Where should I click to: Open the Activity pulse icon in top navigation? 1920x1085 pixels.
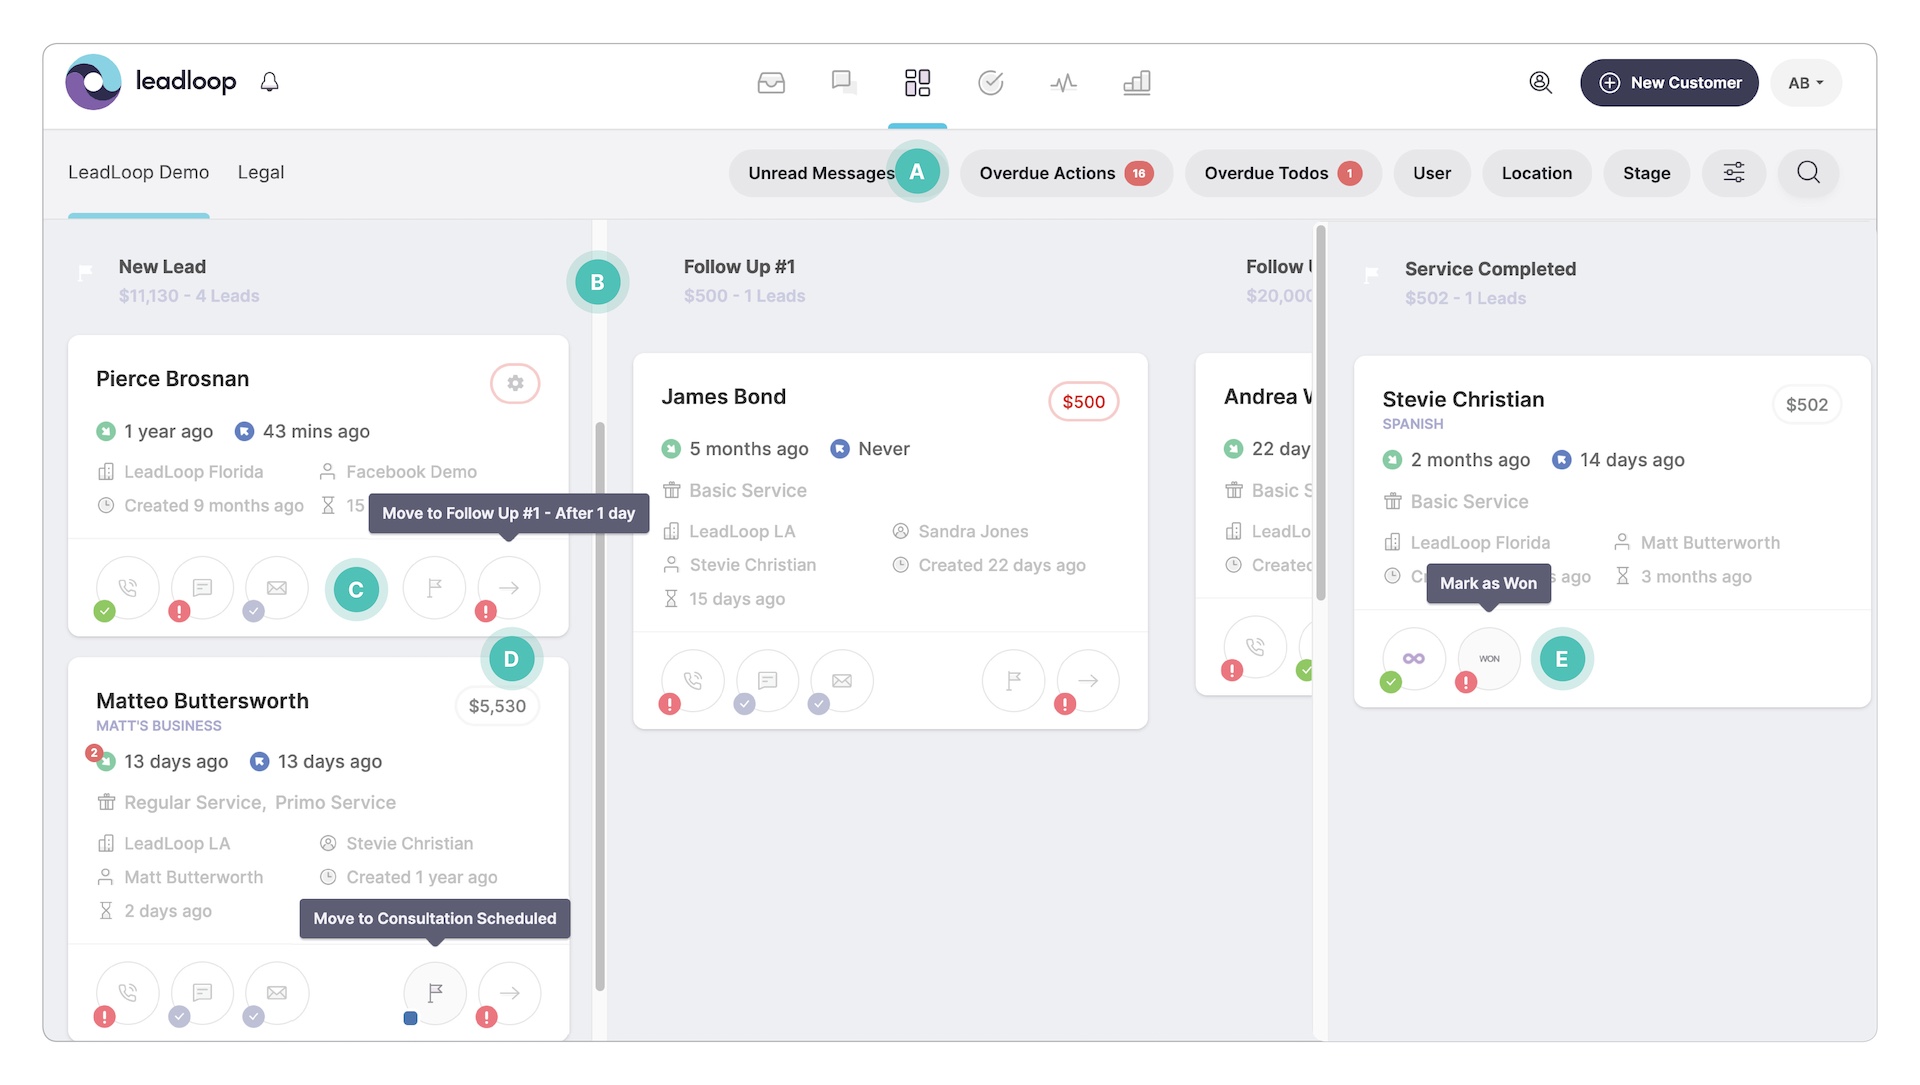tap(1063, 83)
